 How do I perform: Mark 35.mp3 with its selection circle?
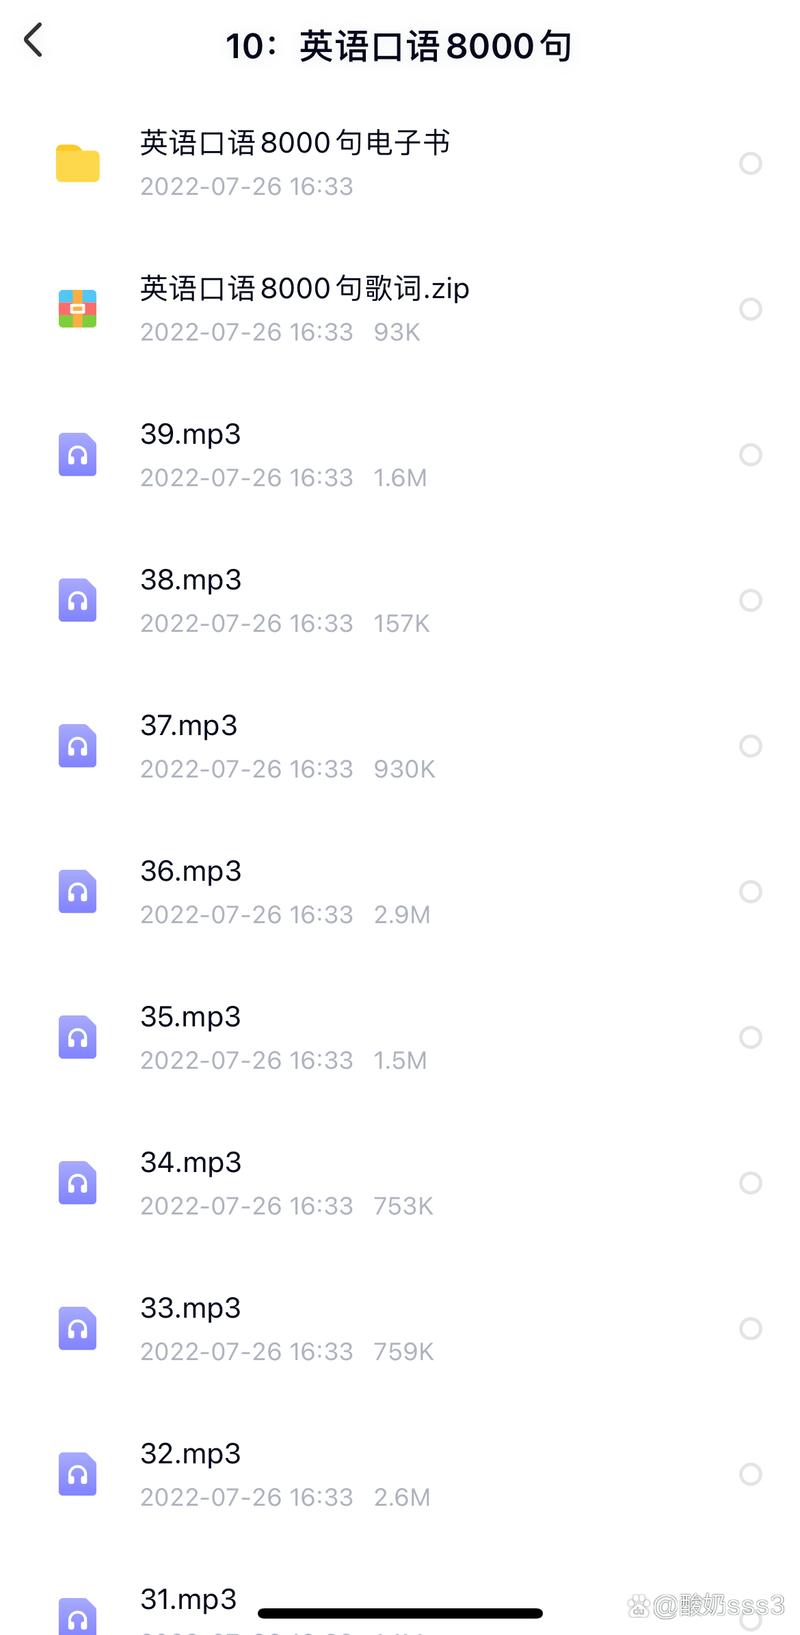coord(750,1037)
